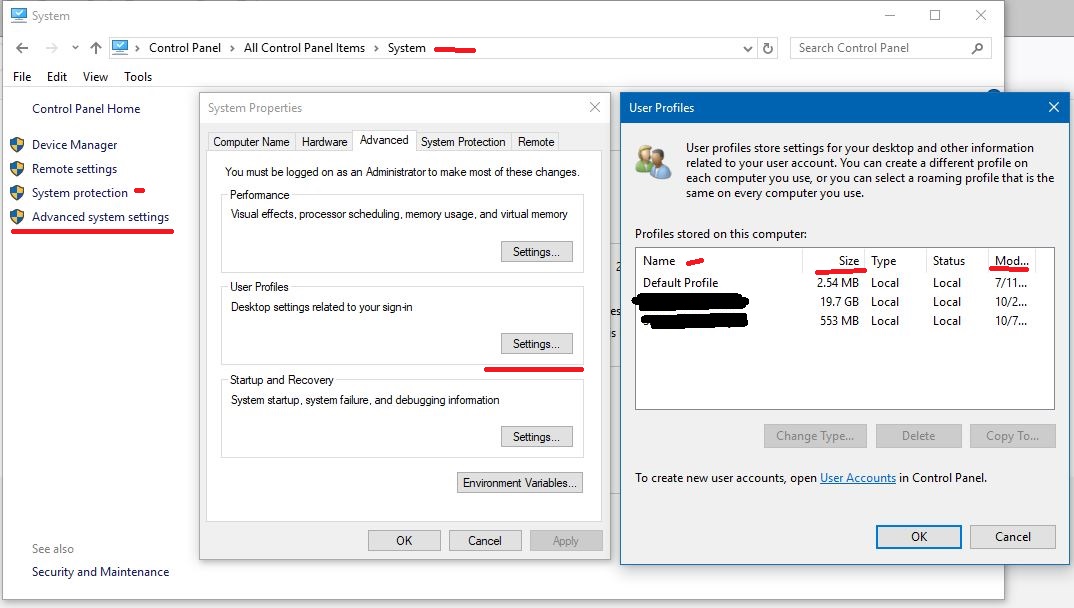Click the Forward arrow in navigation bar
This screenshot has width=1074, height=608.
tap(51, 48)
